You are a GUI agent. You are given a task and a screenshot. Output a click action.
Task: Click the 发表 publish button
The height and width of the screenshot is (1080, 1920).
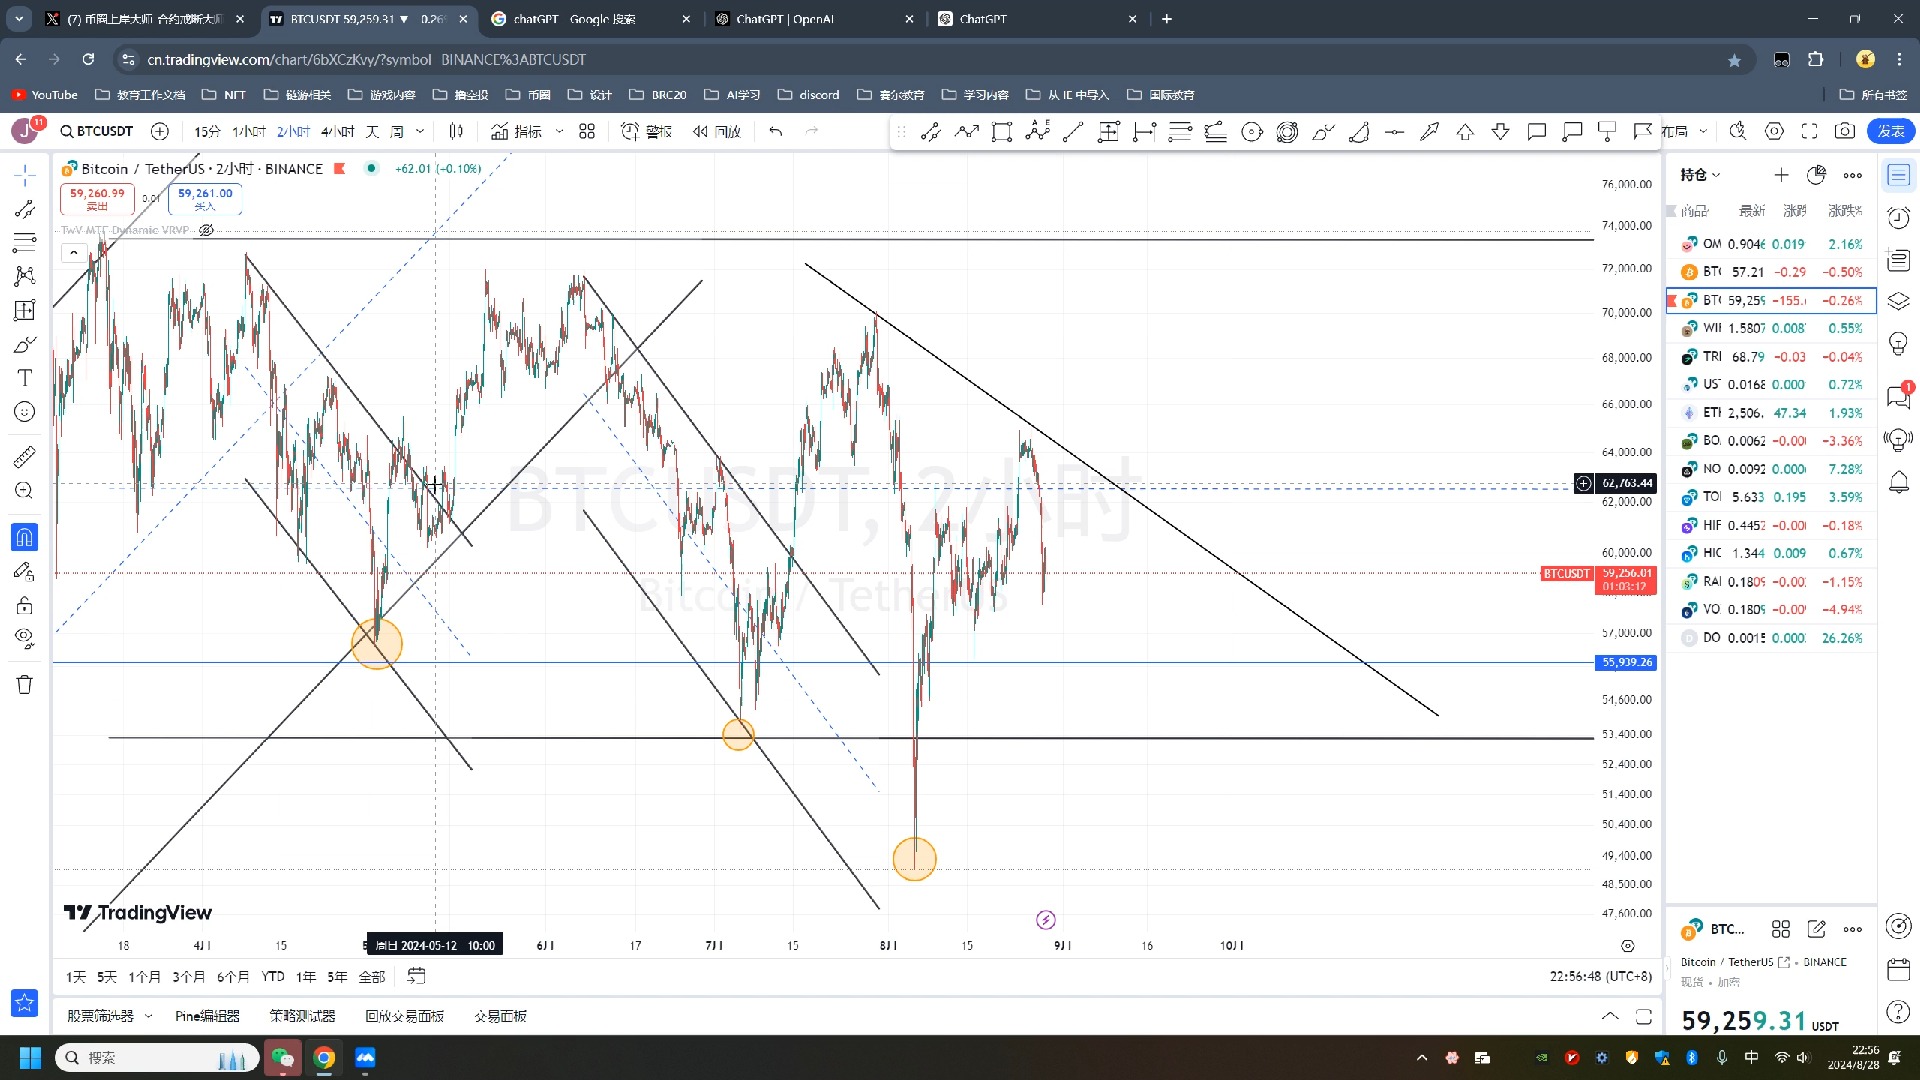[x=1890, y=131]
